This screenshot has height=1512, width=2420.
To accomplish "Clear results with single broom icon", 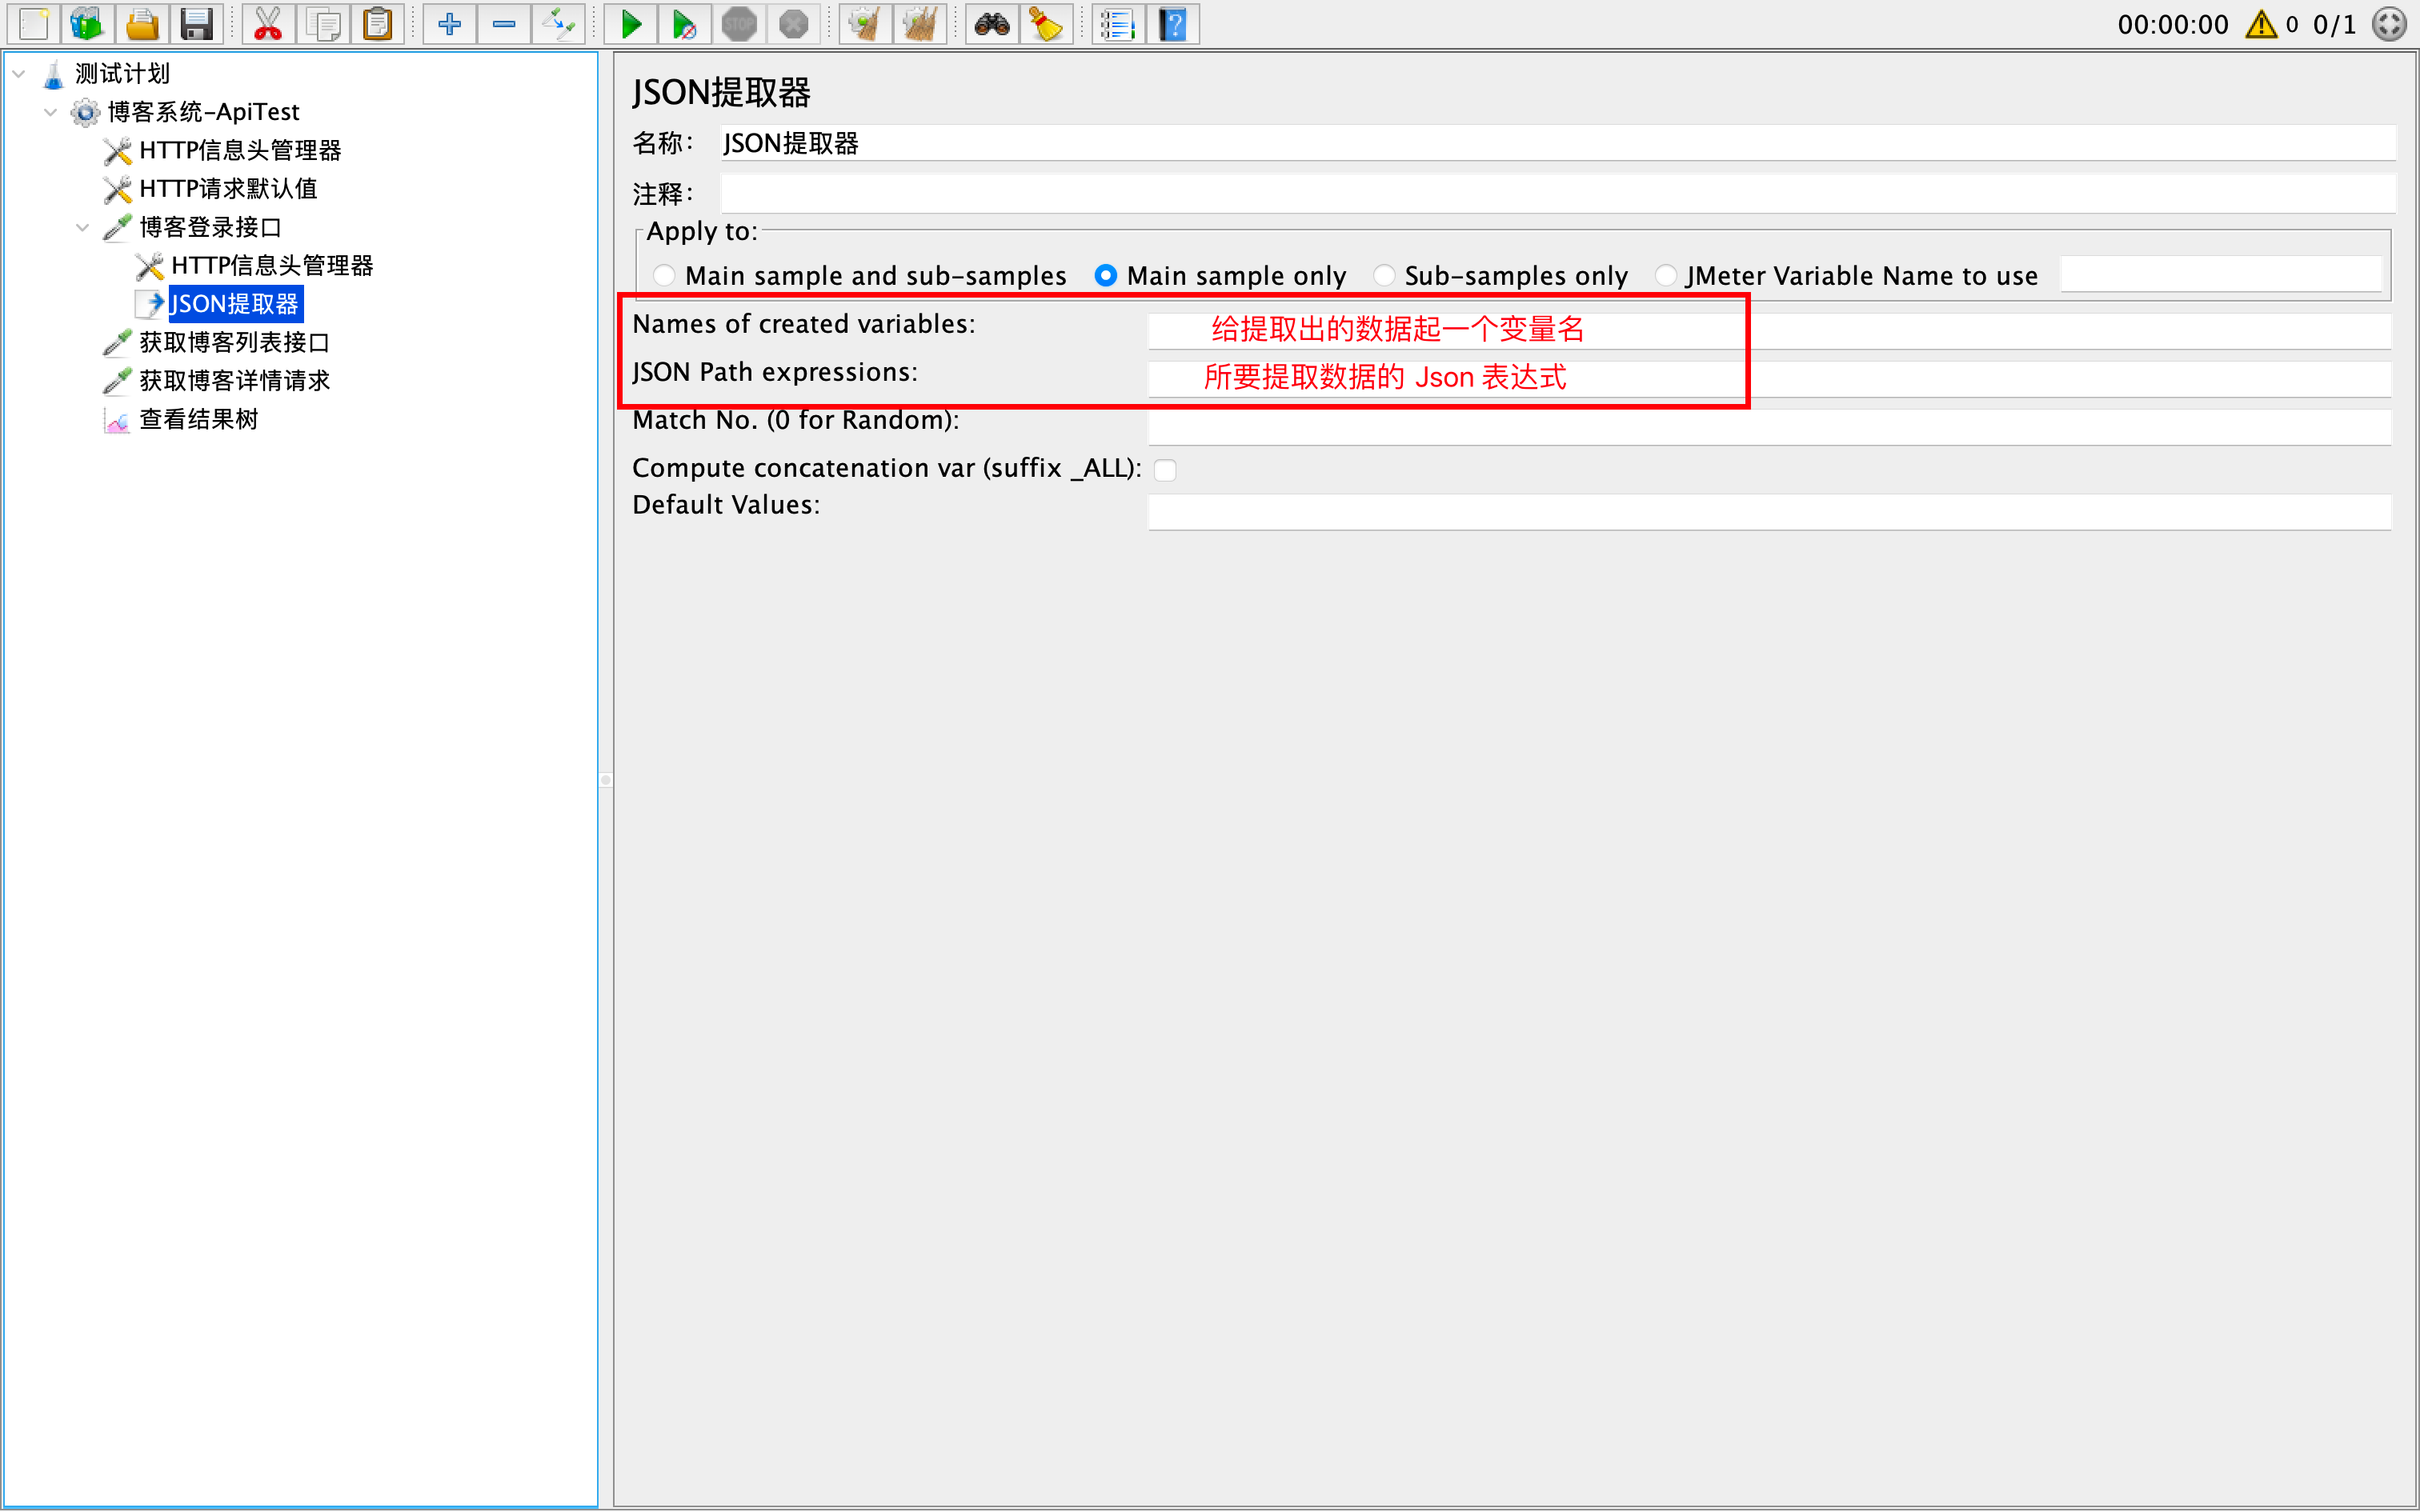I will point(865,24).
